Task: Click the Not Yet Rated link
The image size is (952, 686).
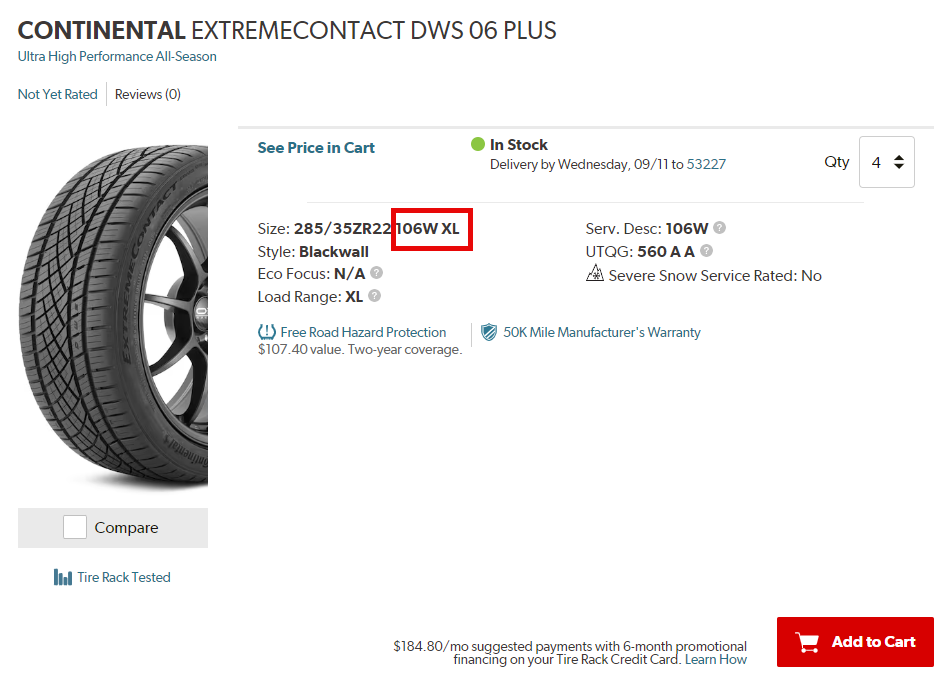Action: tap(57, 93)
